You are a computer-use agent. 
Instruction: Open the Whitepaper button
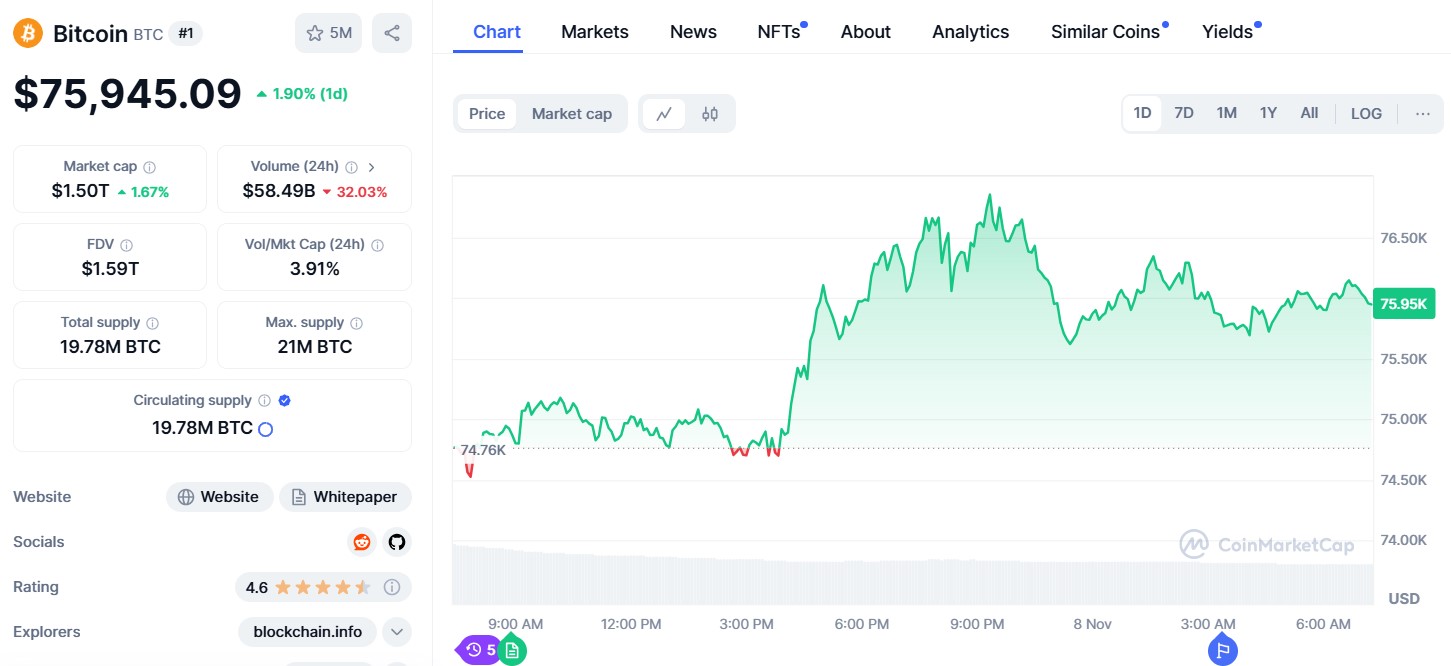tap(345, 497)
